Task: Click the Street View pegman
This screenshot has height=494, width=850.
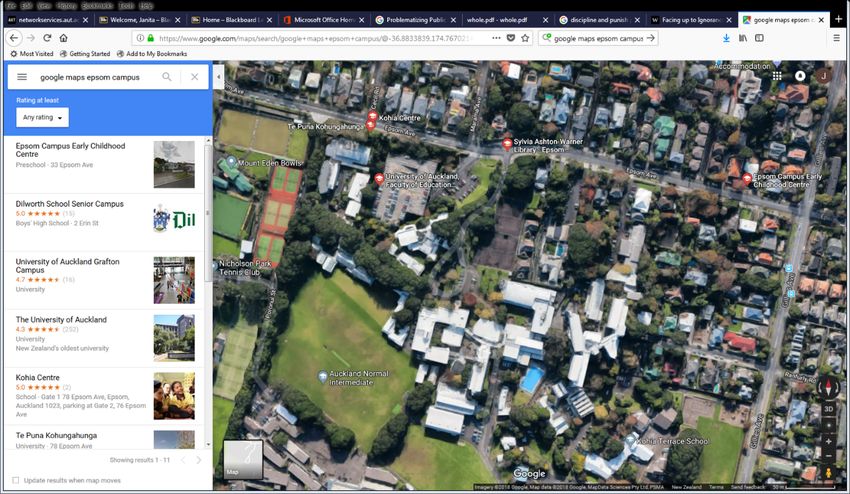Action: pos(828,473)
